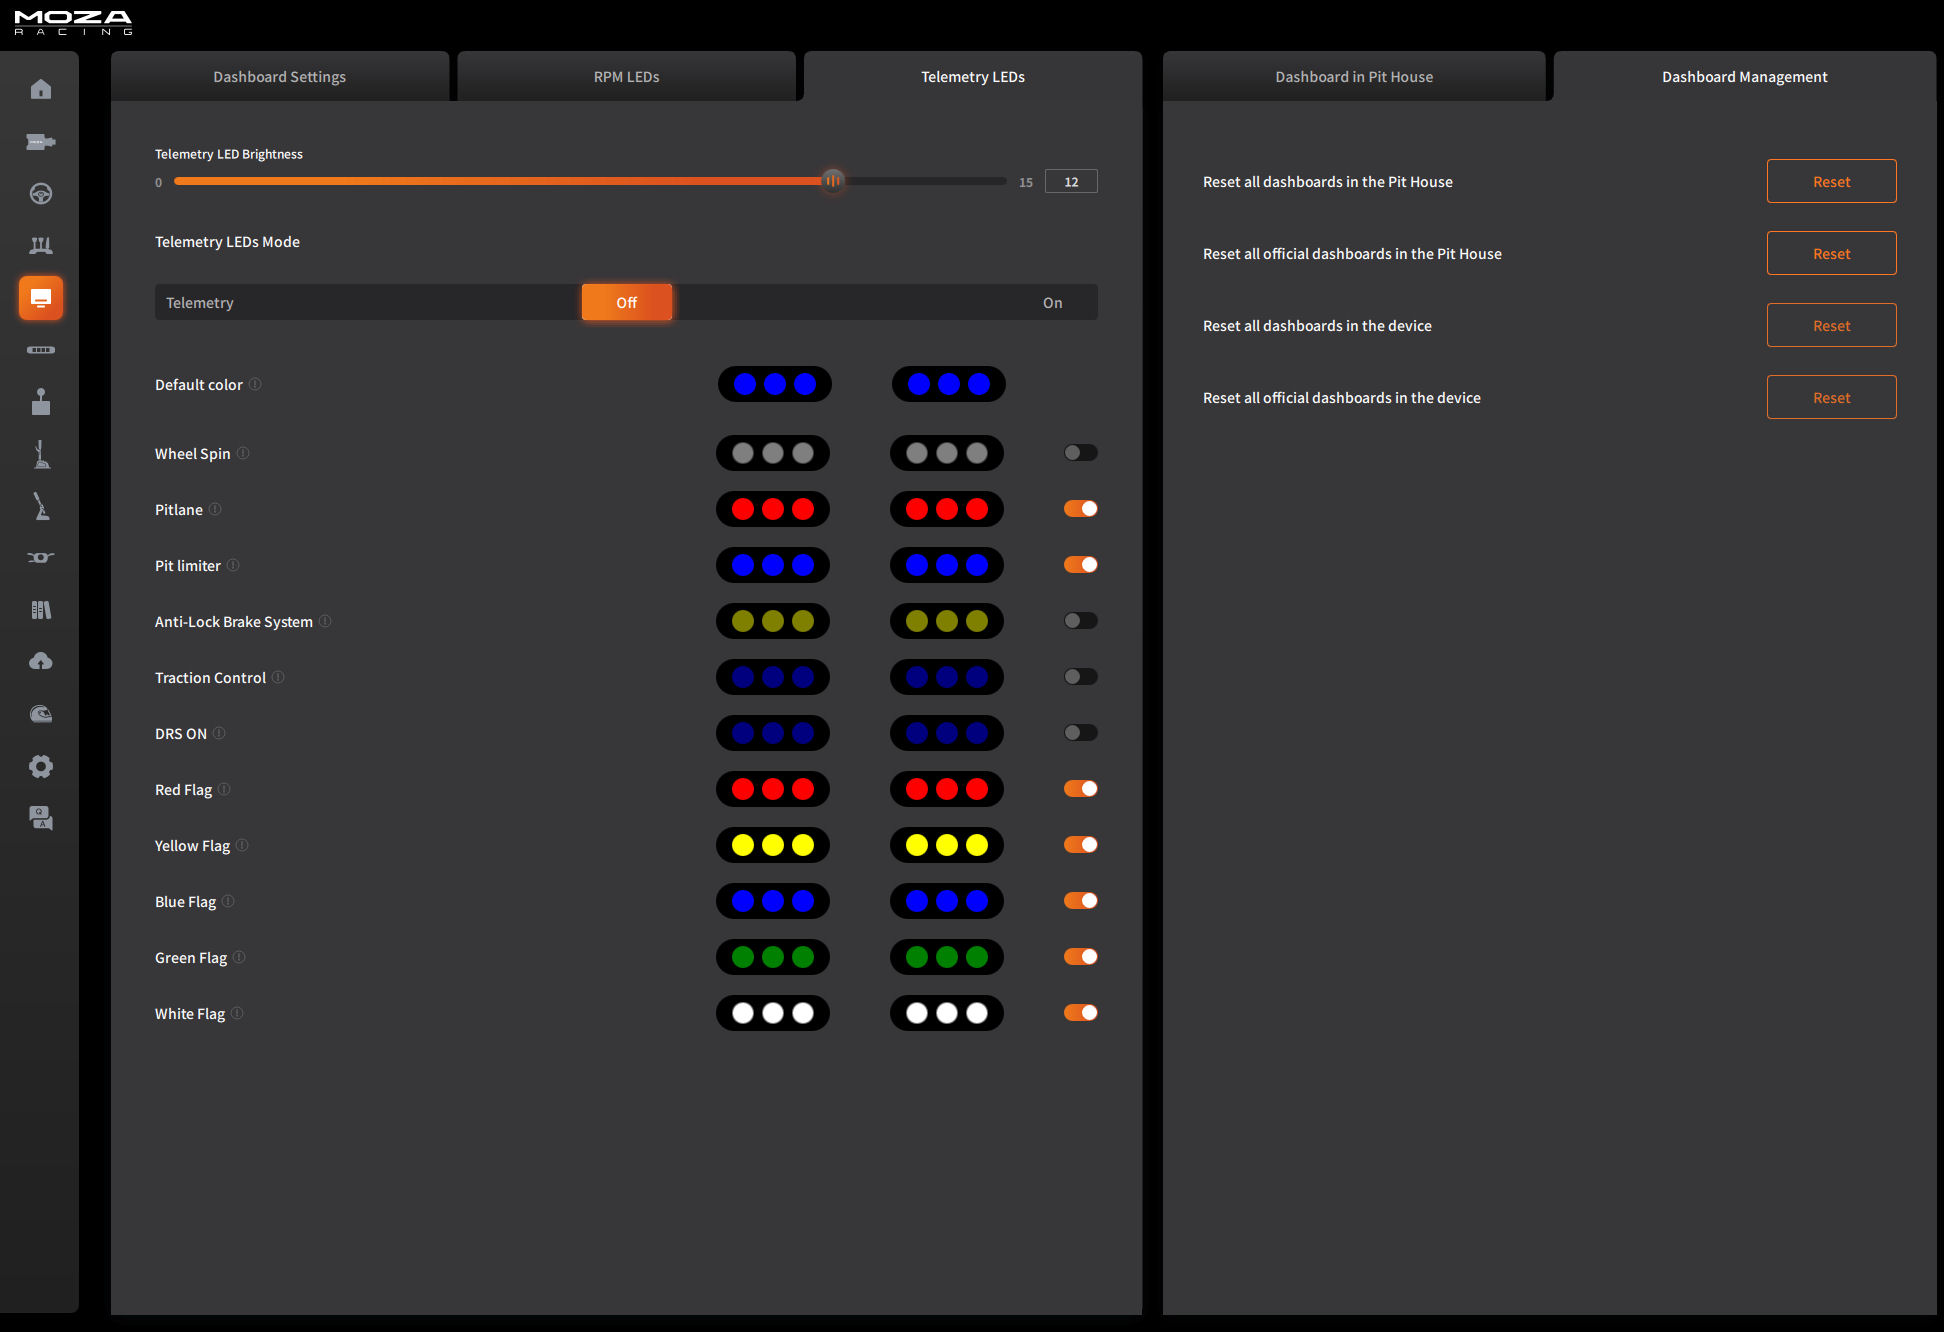
Task: Click the left Yellow Flag color swatch
Action: [x=772, y=845]
